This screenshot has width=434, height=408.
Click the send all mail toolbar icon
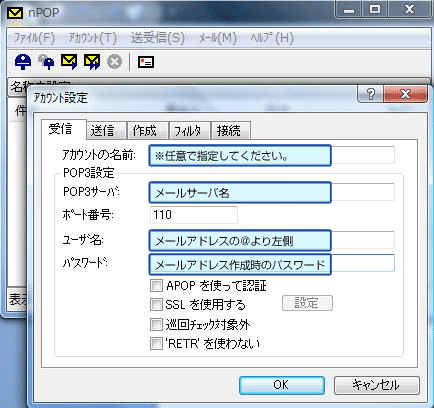point(92,62)
